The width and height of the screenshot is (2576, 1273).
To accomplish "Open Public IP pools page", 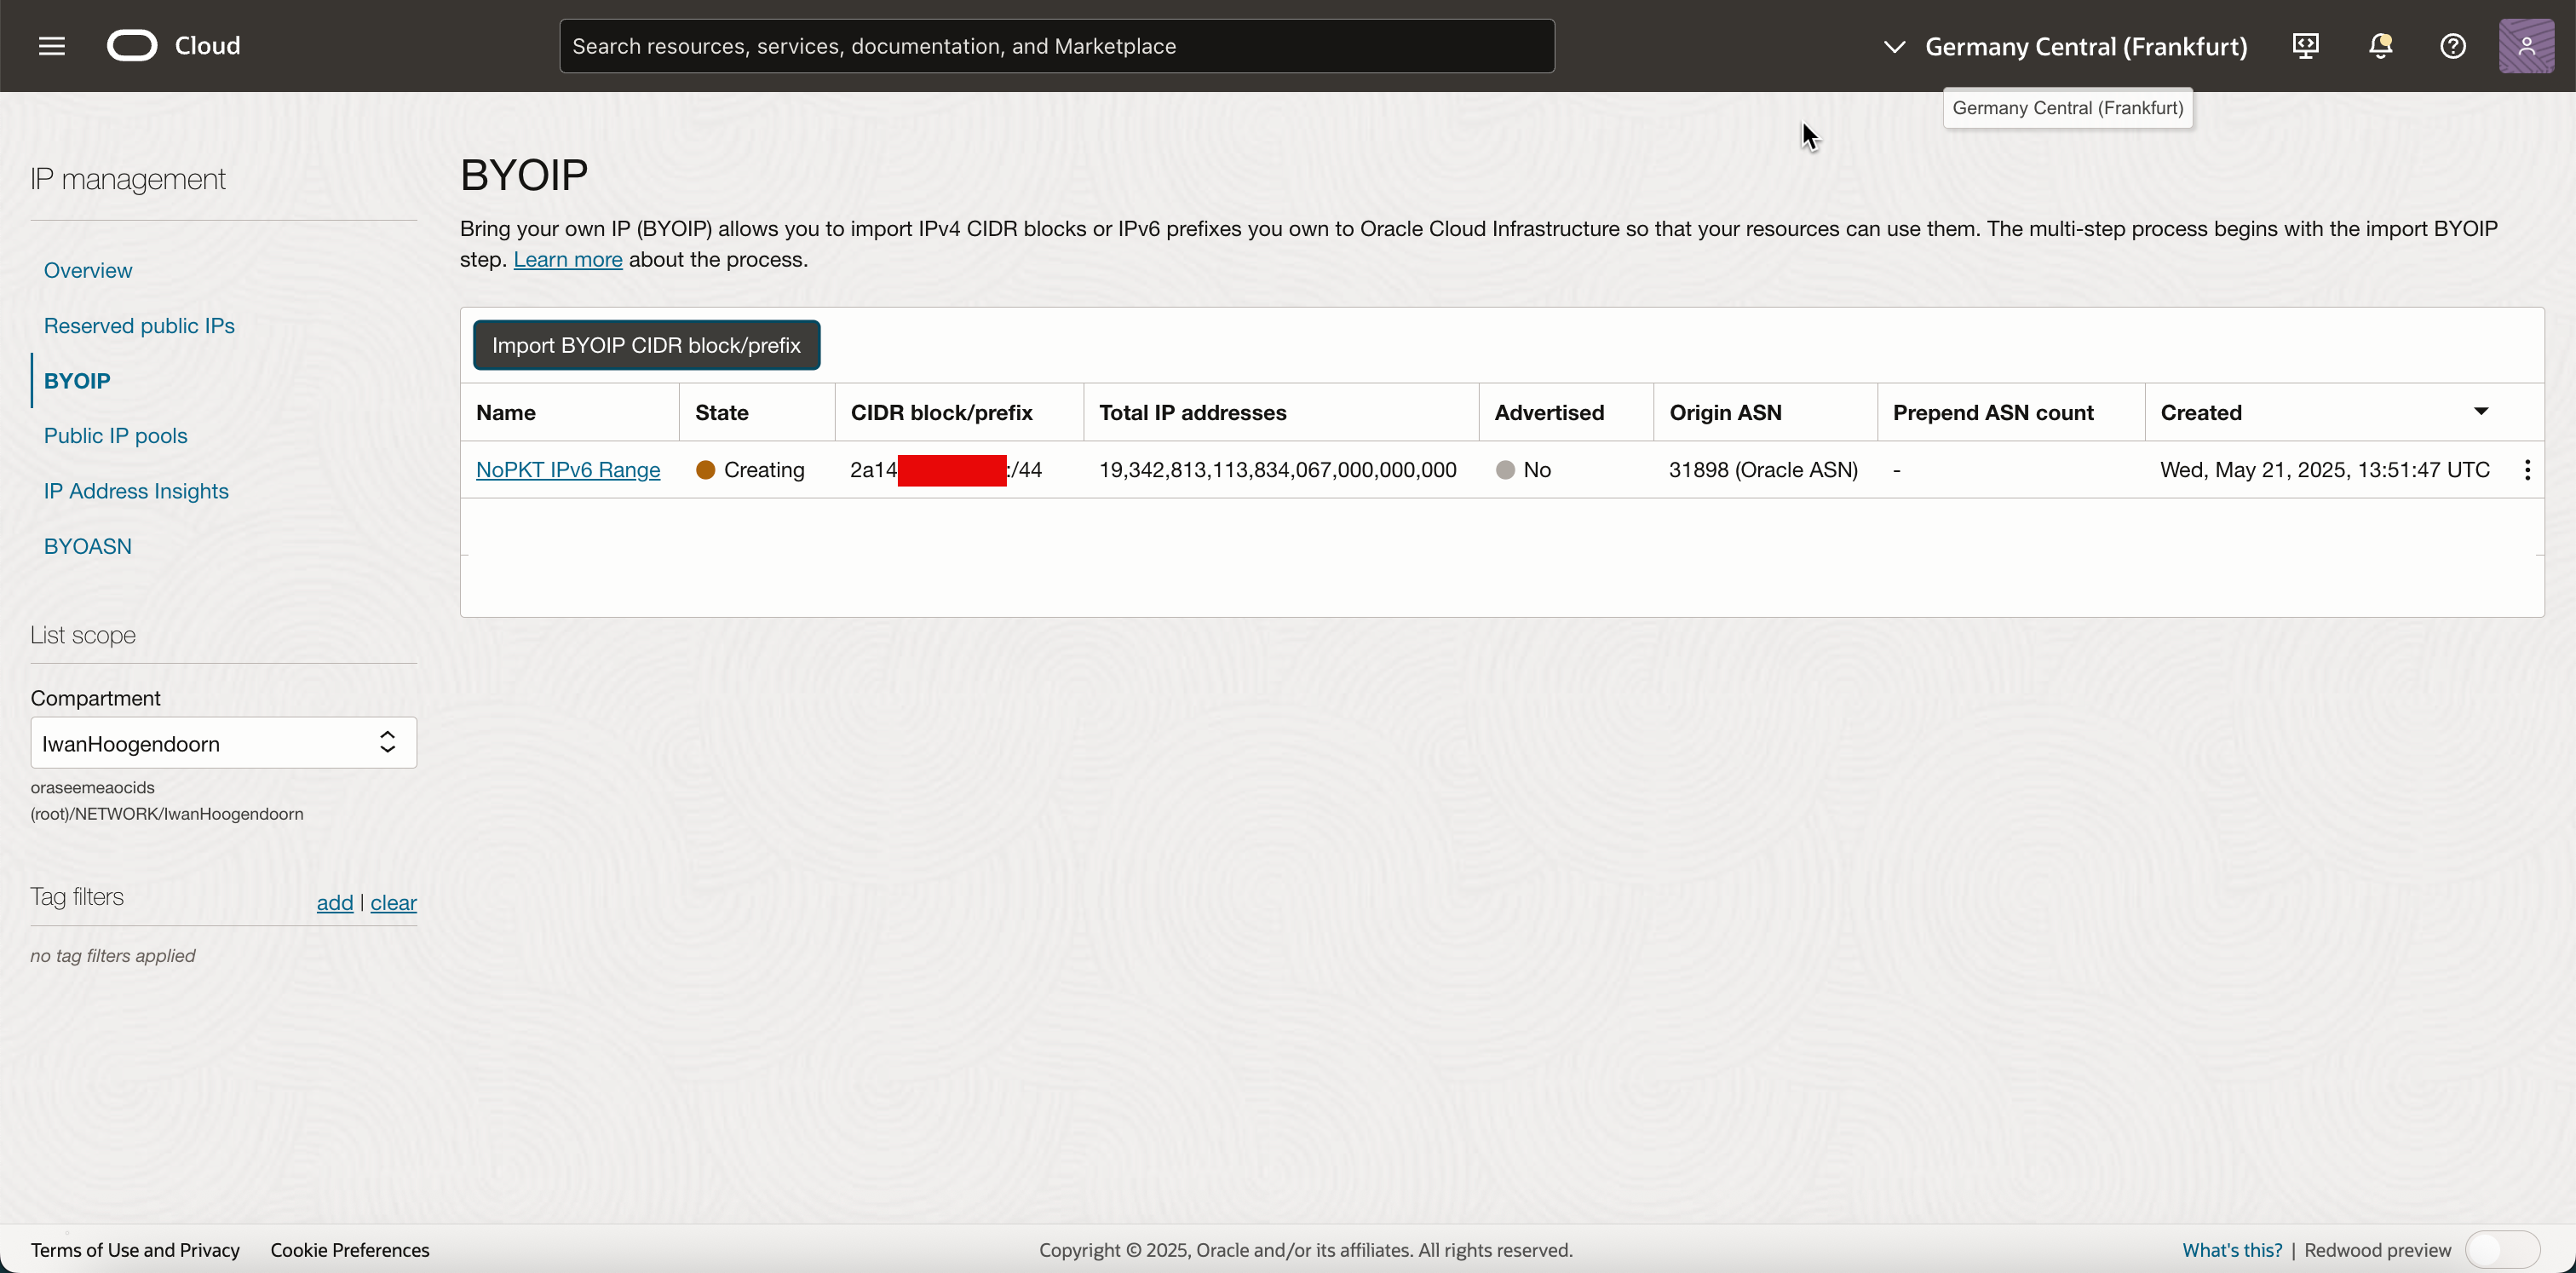I will click(116, 436).
